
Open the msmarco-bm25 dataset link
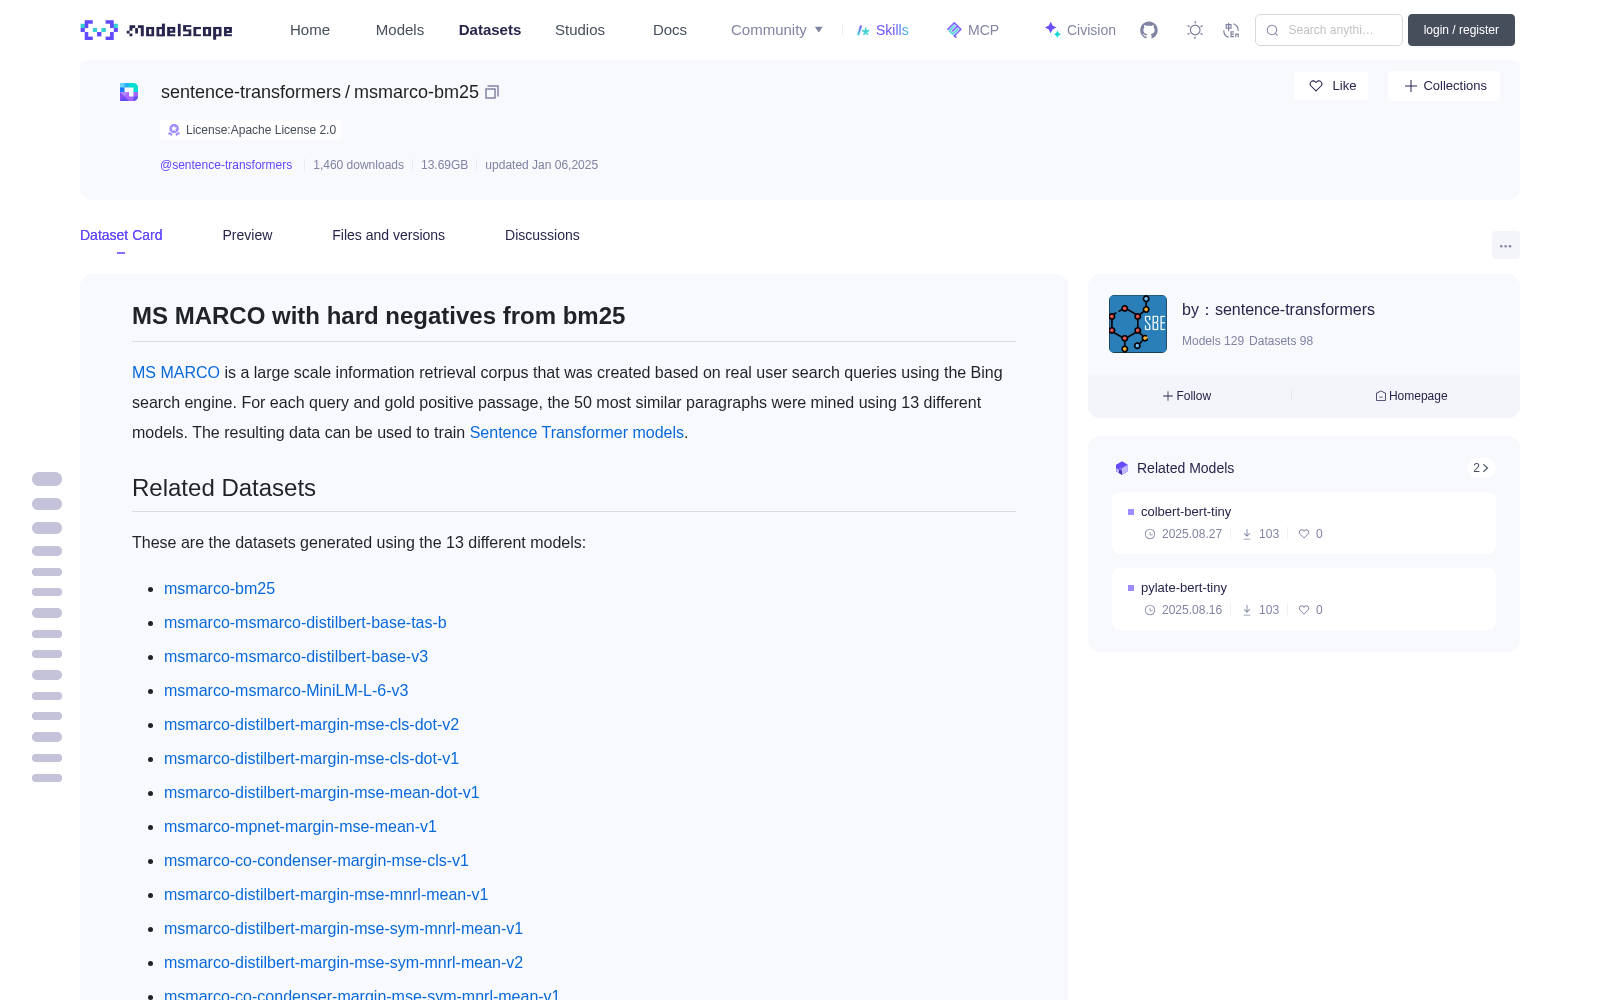pos(219,589)
